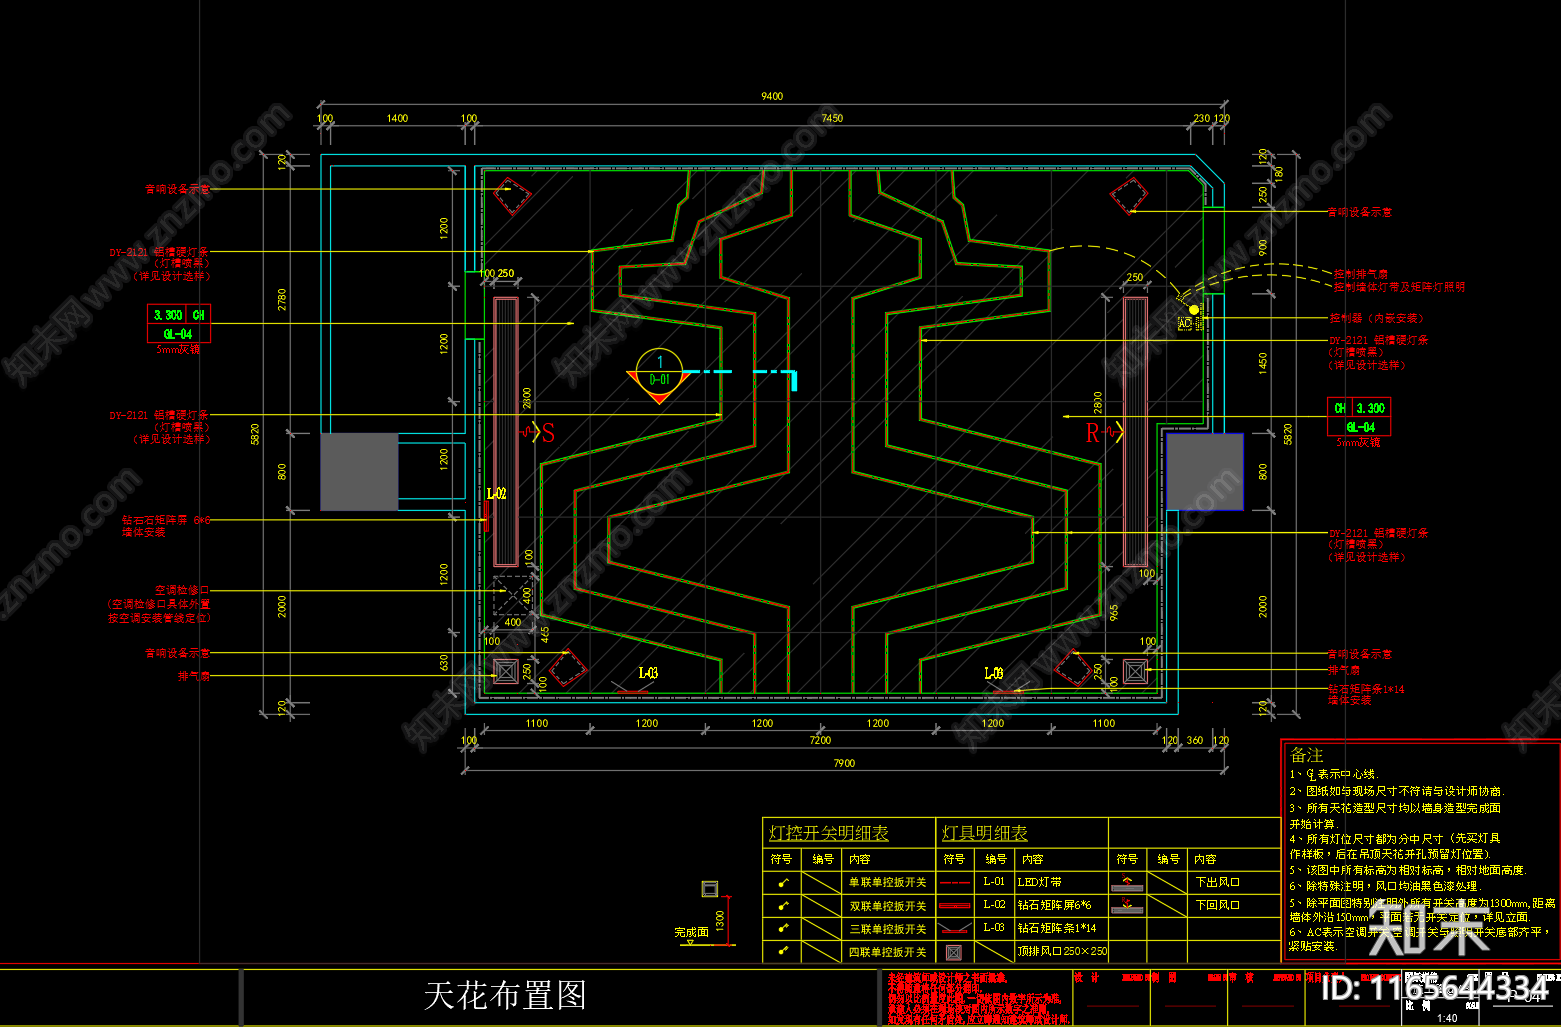Click the 灯控开关明细表 table heading
This screenshot has width=1561, height=1027.
click(828, 833)
